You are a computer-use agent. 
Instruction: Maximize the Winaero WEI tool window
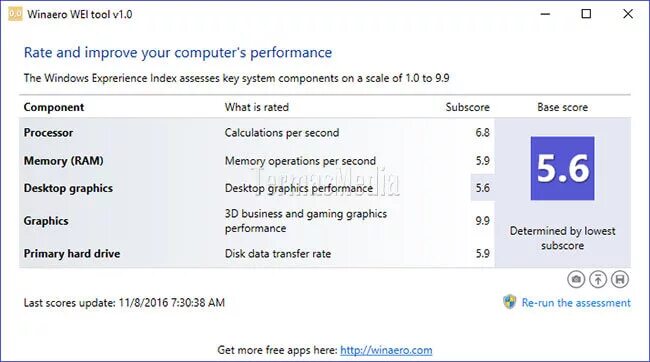point(586,14)
